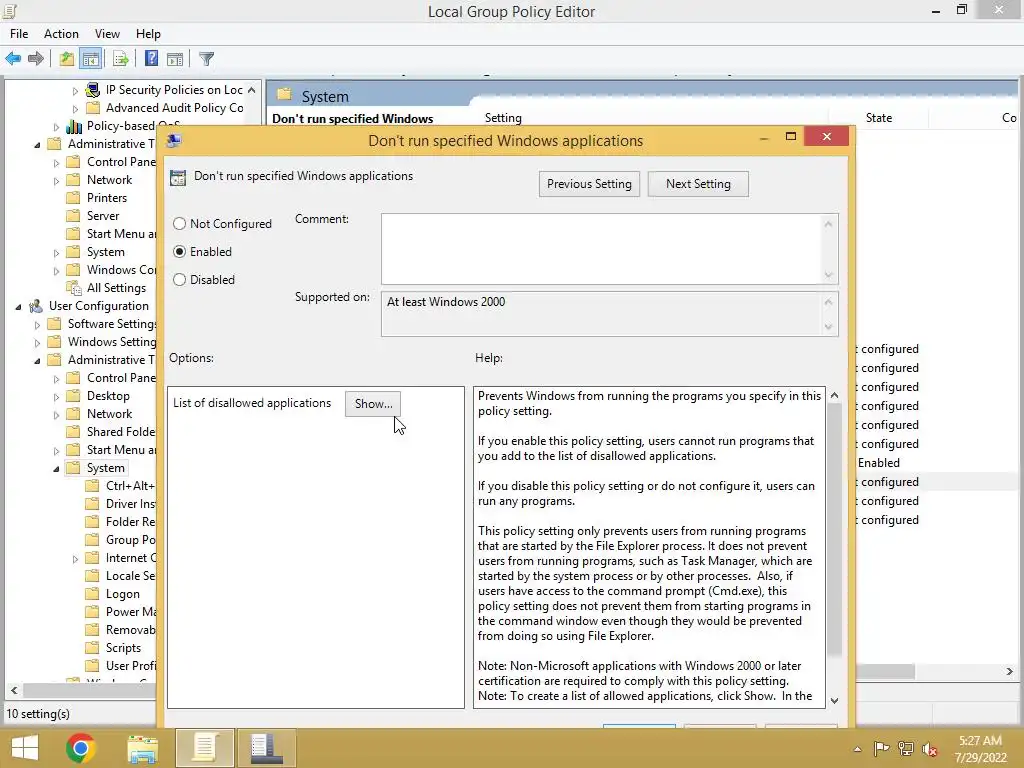Expand the Windows Settings node under User Configuration

click(x=37, y=342)
